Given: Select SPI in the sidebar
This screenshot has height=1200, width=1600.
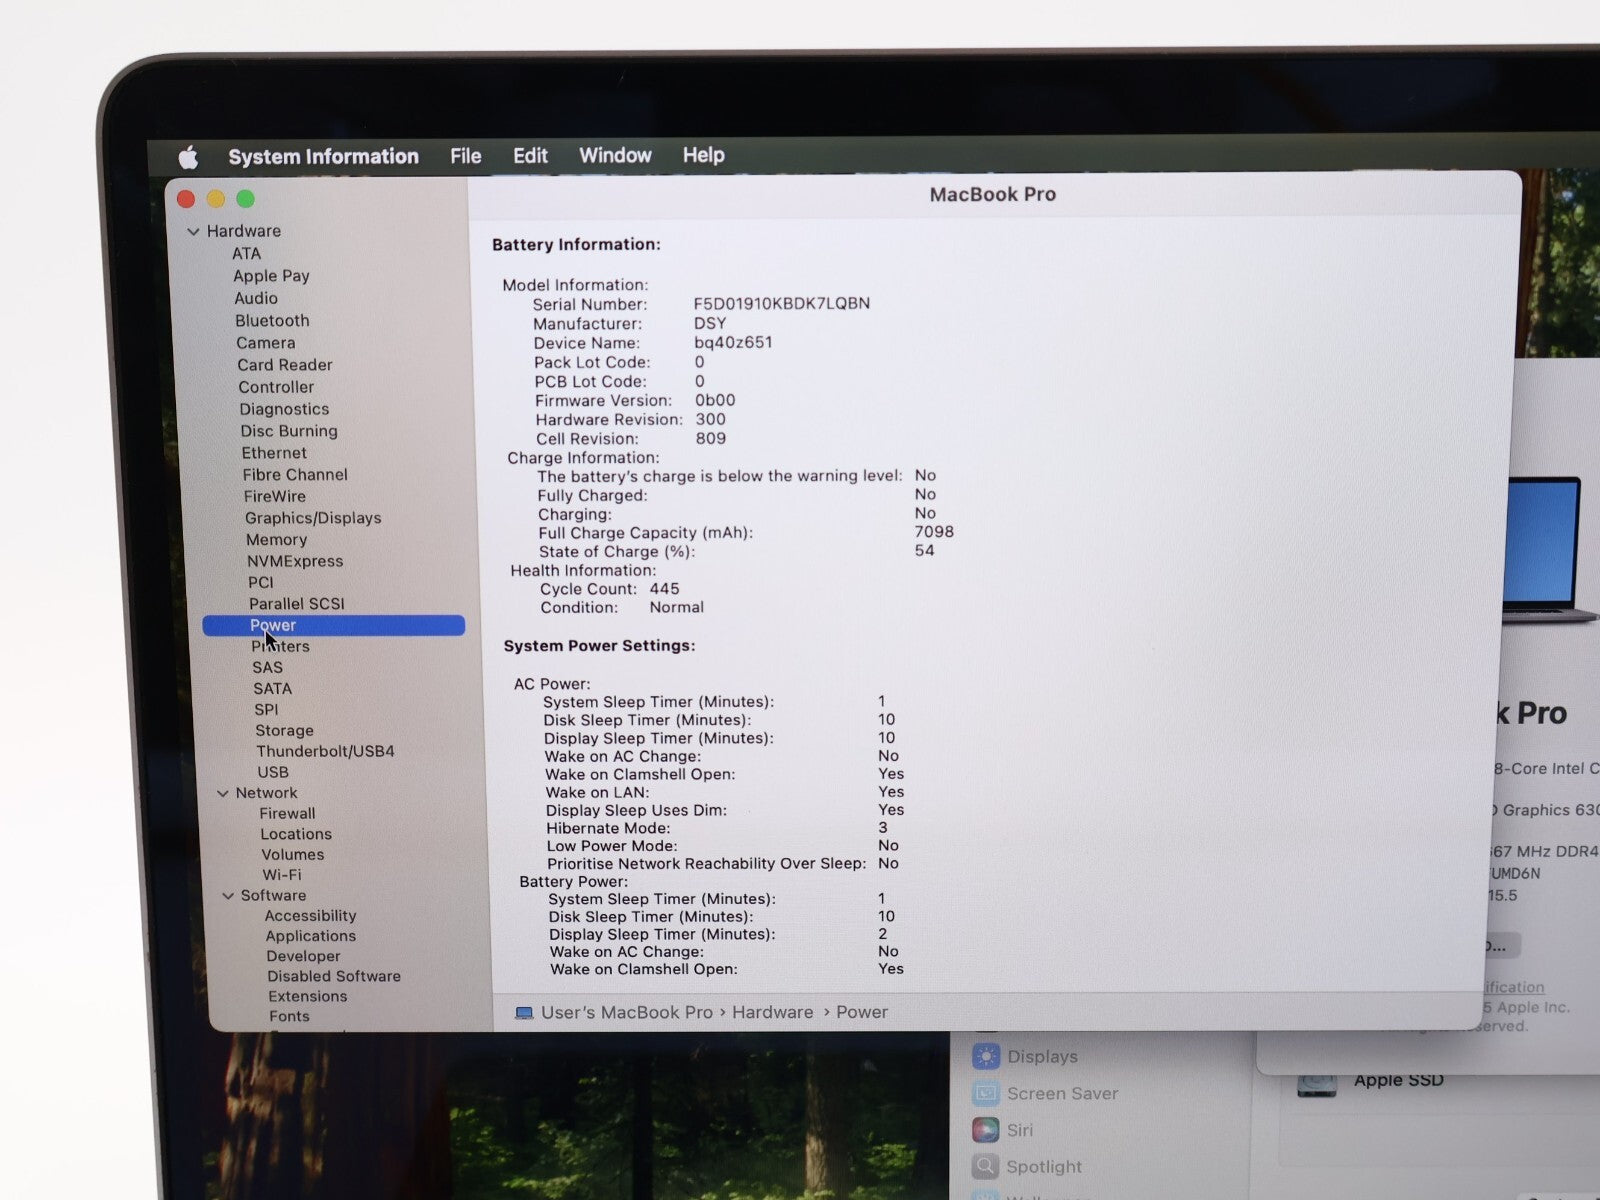Looking at the screenshot, I should pos(266,710).
